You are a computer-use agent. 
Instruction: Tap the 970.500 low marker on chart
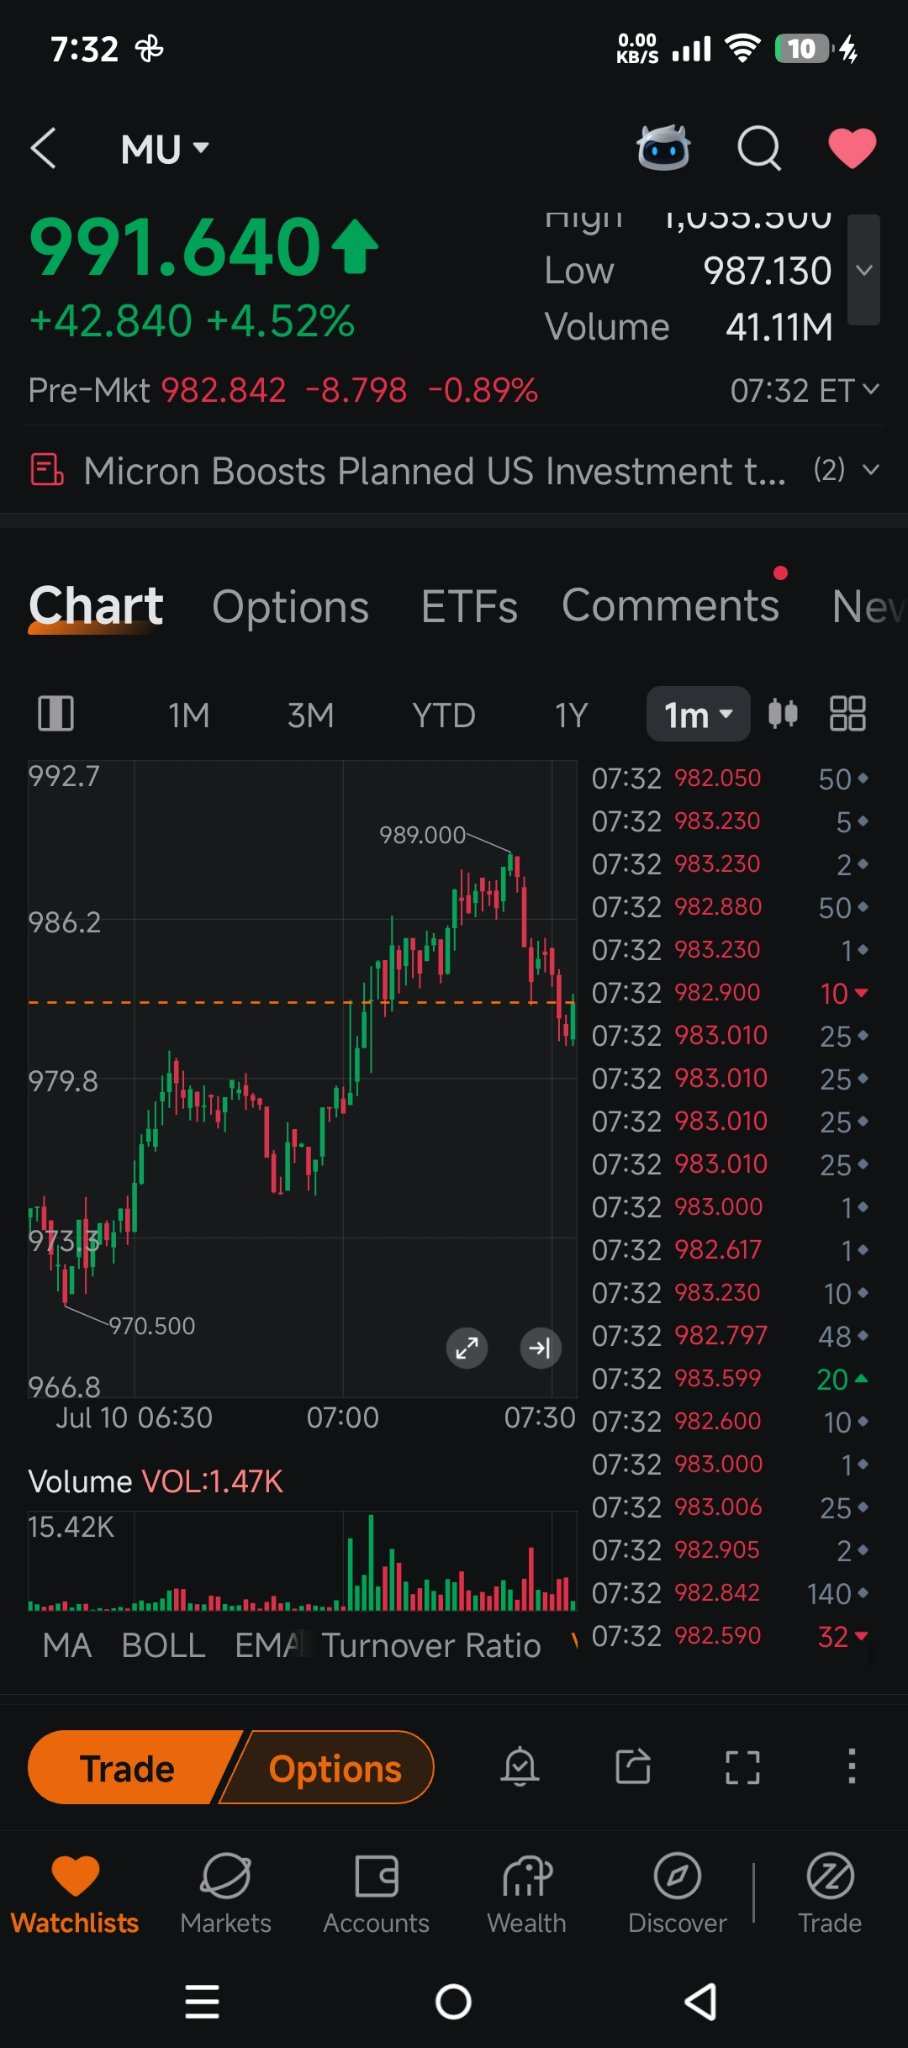[x=152, y=1326]
